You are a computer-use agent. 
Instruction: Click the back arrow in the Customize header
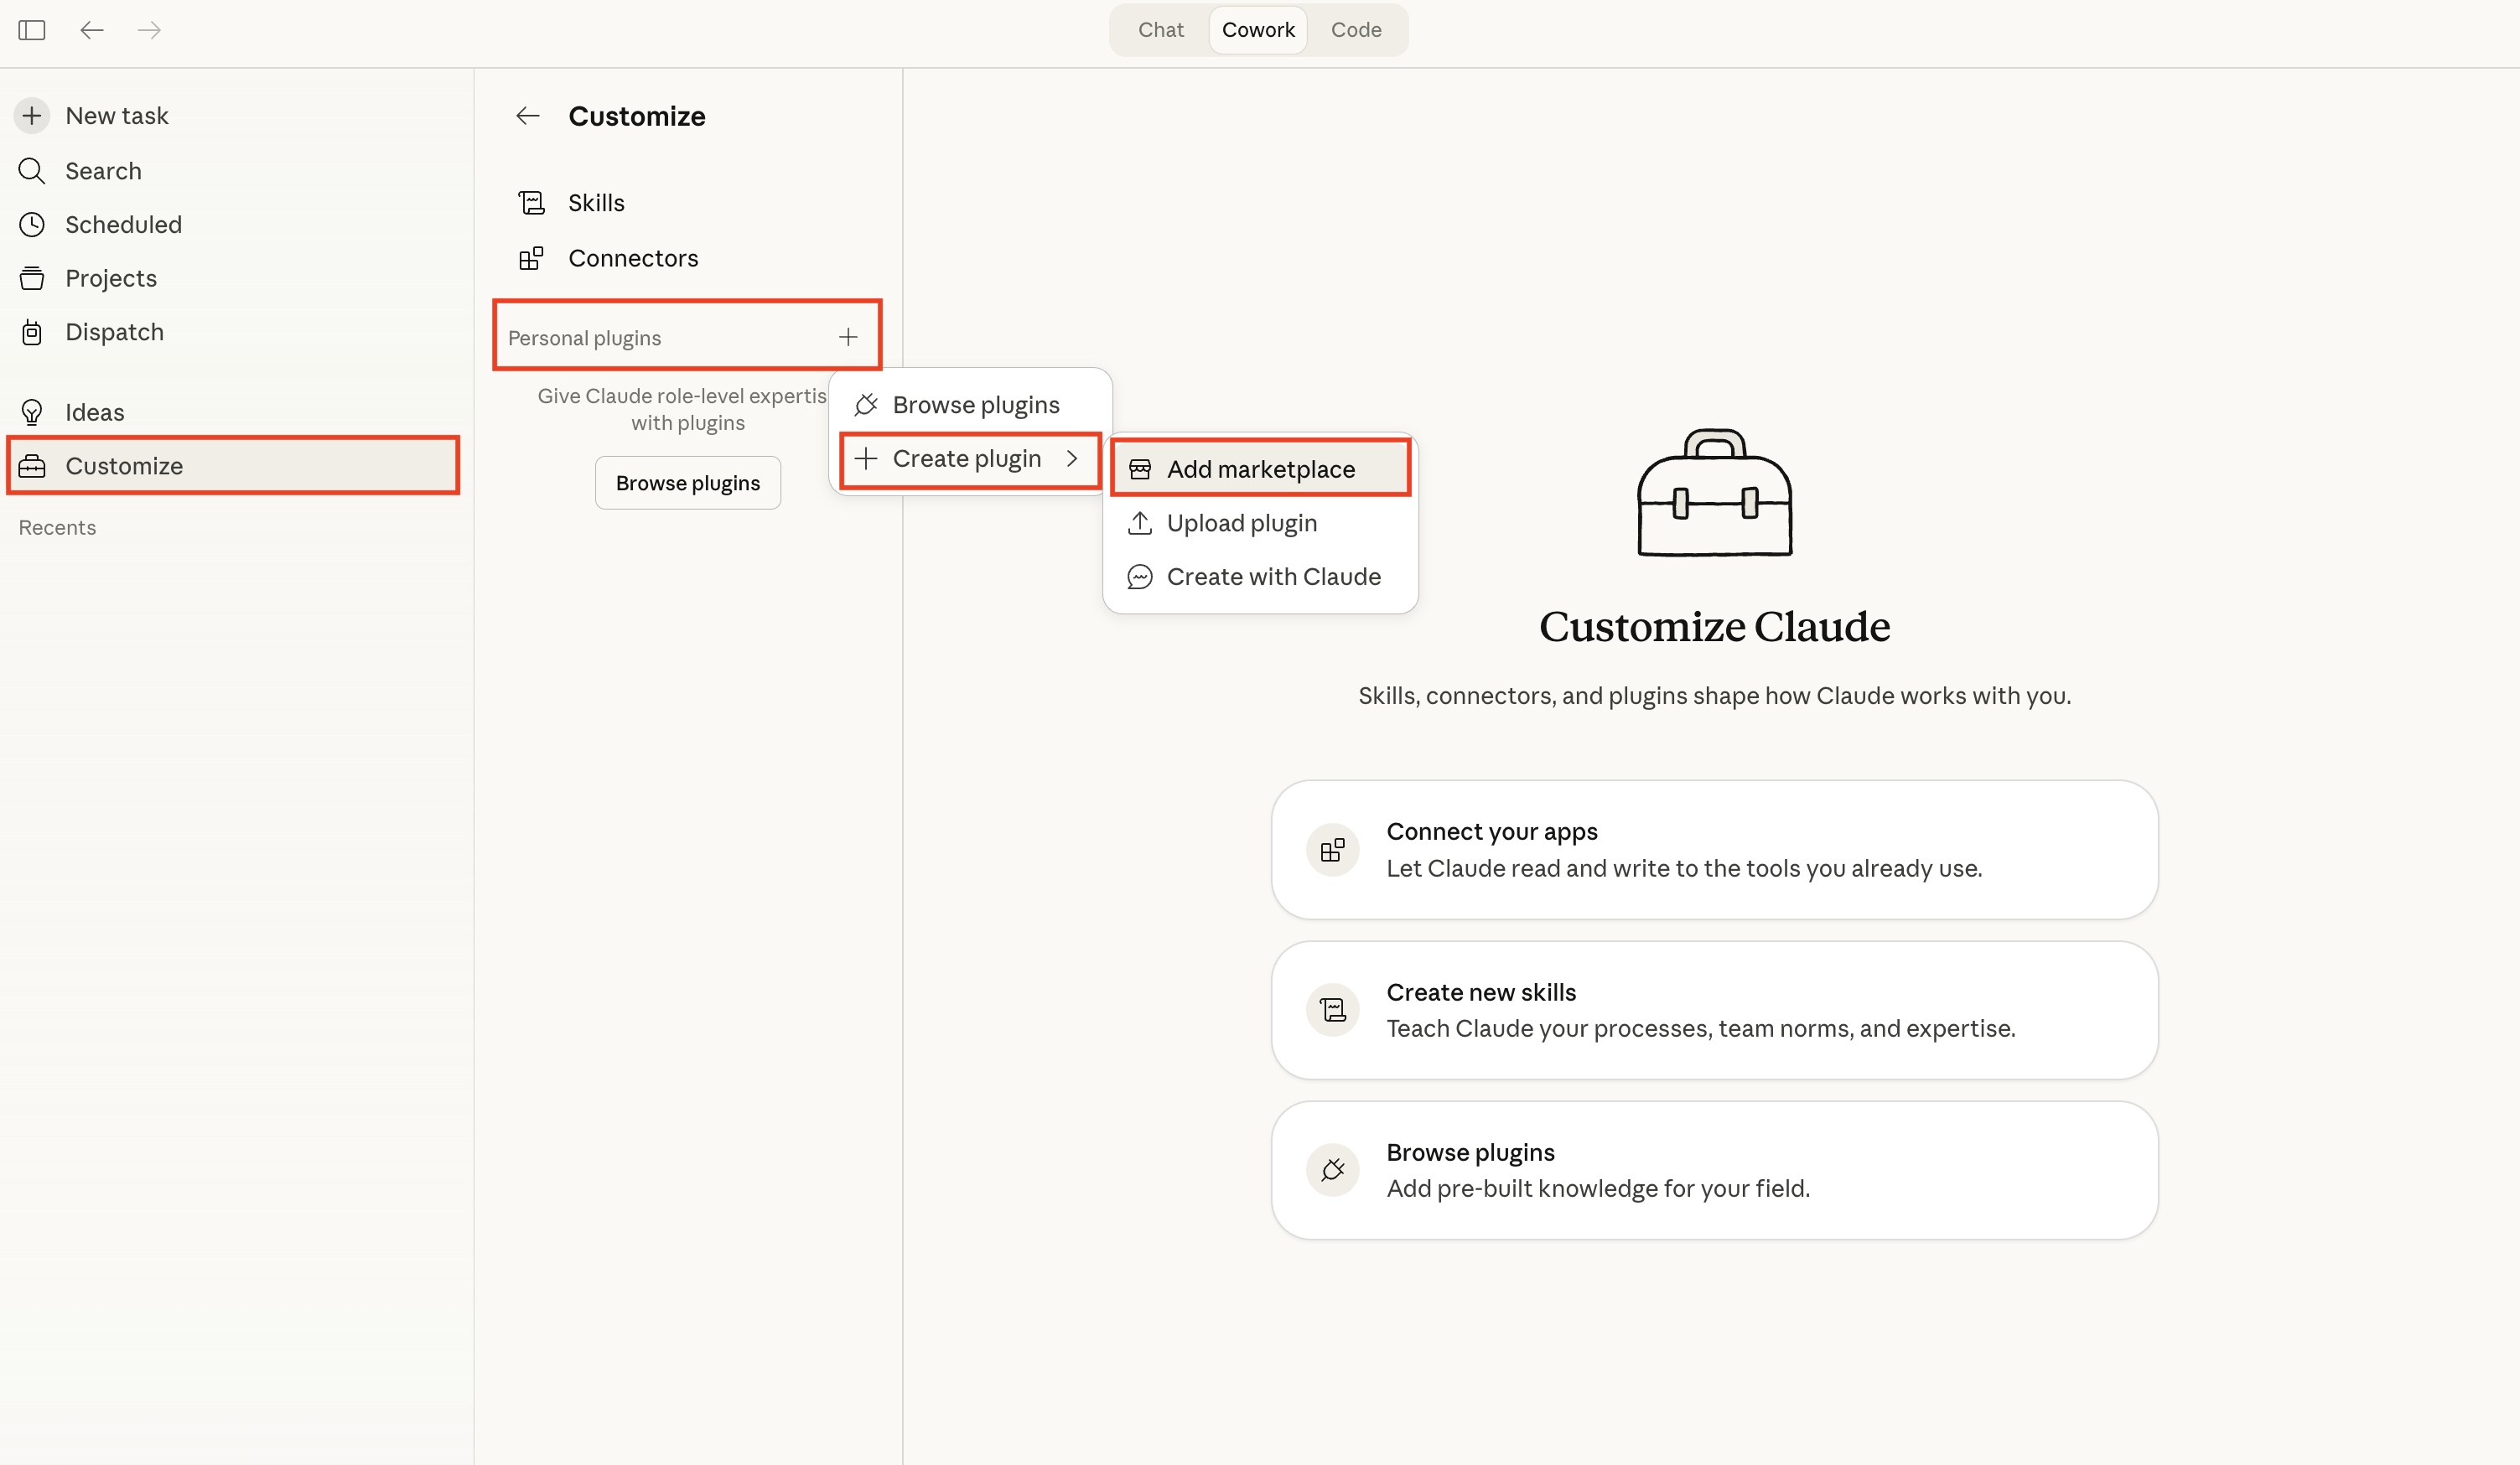pyautogui.click(x=527, y=115)
